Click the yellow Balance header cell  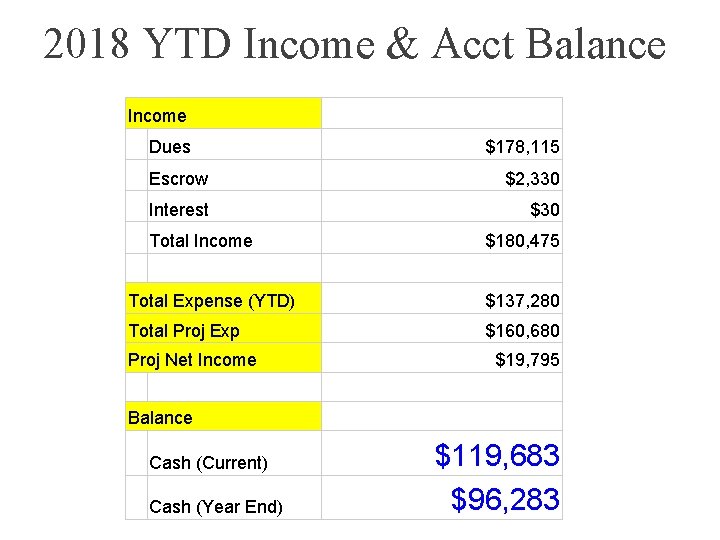(x=222, y=417)
